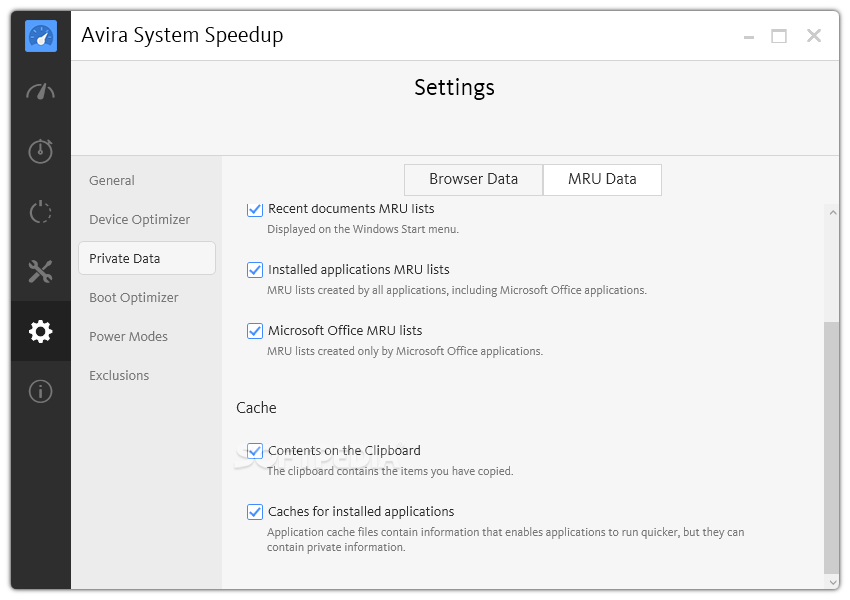The image size is (850, 600).
Task: Open Power Modes settings
Action: pos(128,337)
